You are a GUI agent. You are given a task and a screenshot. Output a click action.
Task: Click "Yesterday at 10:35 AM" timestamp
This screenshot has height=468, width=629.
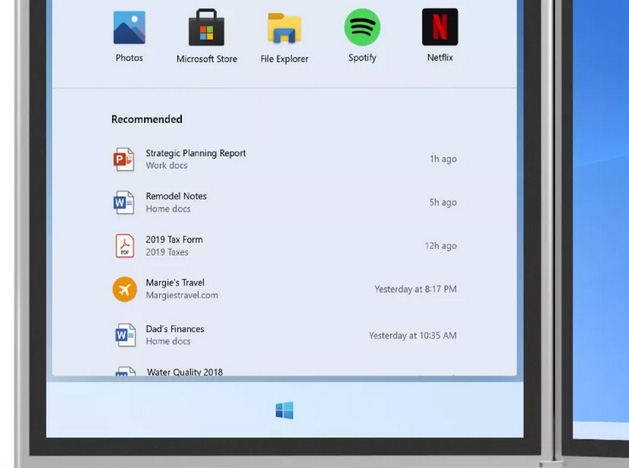[413, 336]
